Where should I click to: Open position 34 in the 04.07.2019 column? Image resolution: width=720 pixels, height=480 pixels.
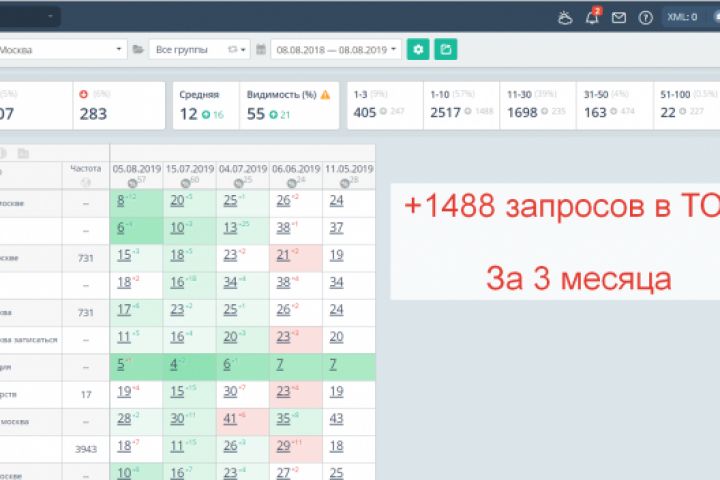click(231, 282)
